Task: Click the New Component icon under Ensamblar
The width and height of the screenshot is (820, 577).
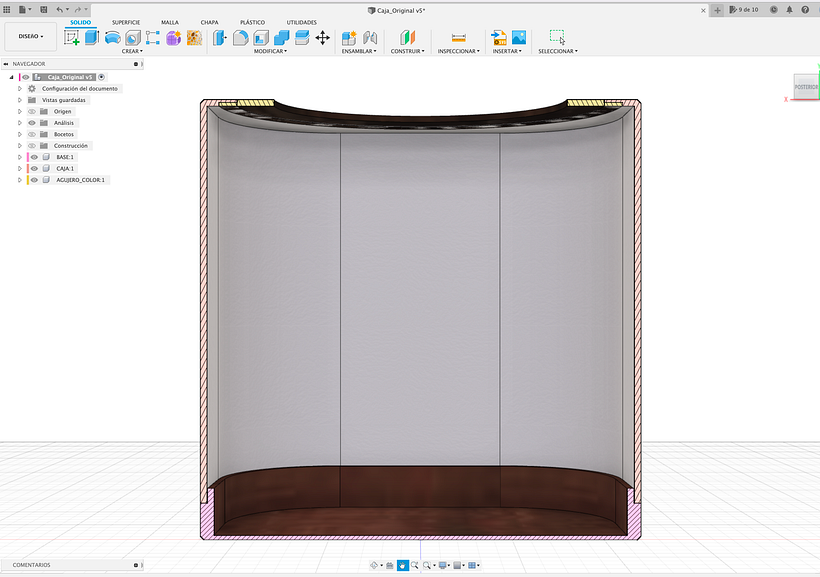Action: 349,37
